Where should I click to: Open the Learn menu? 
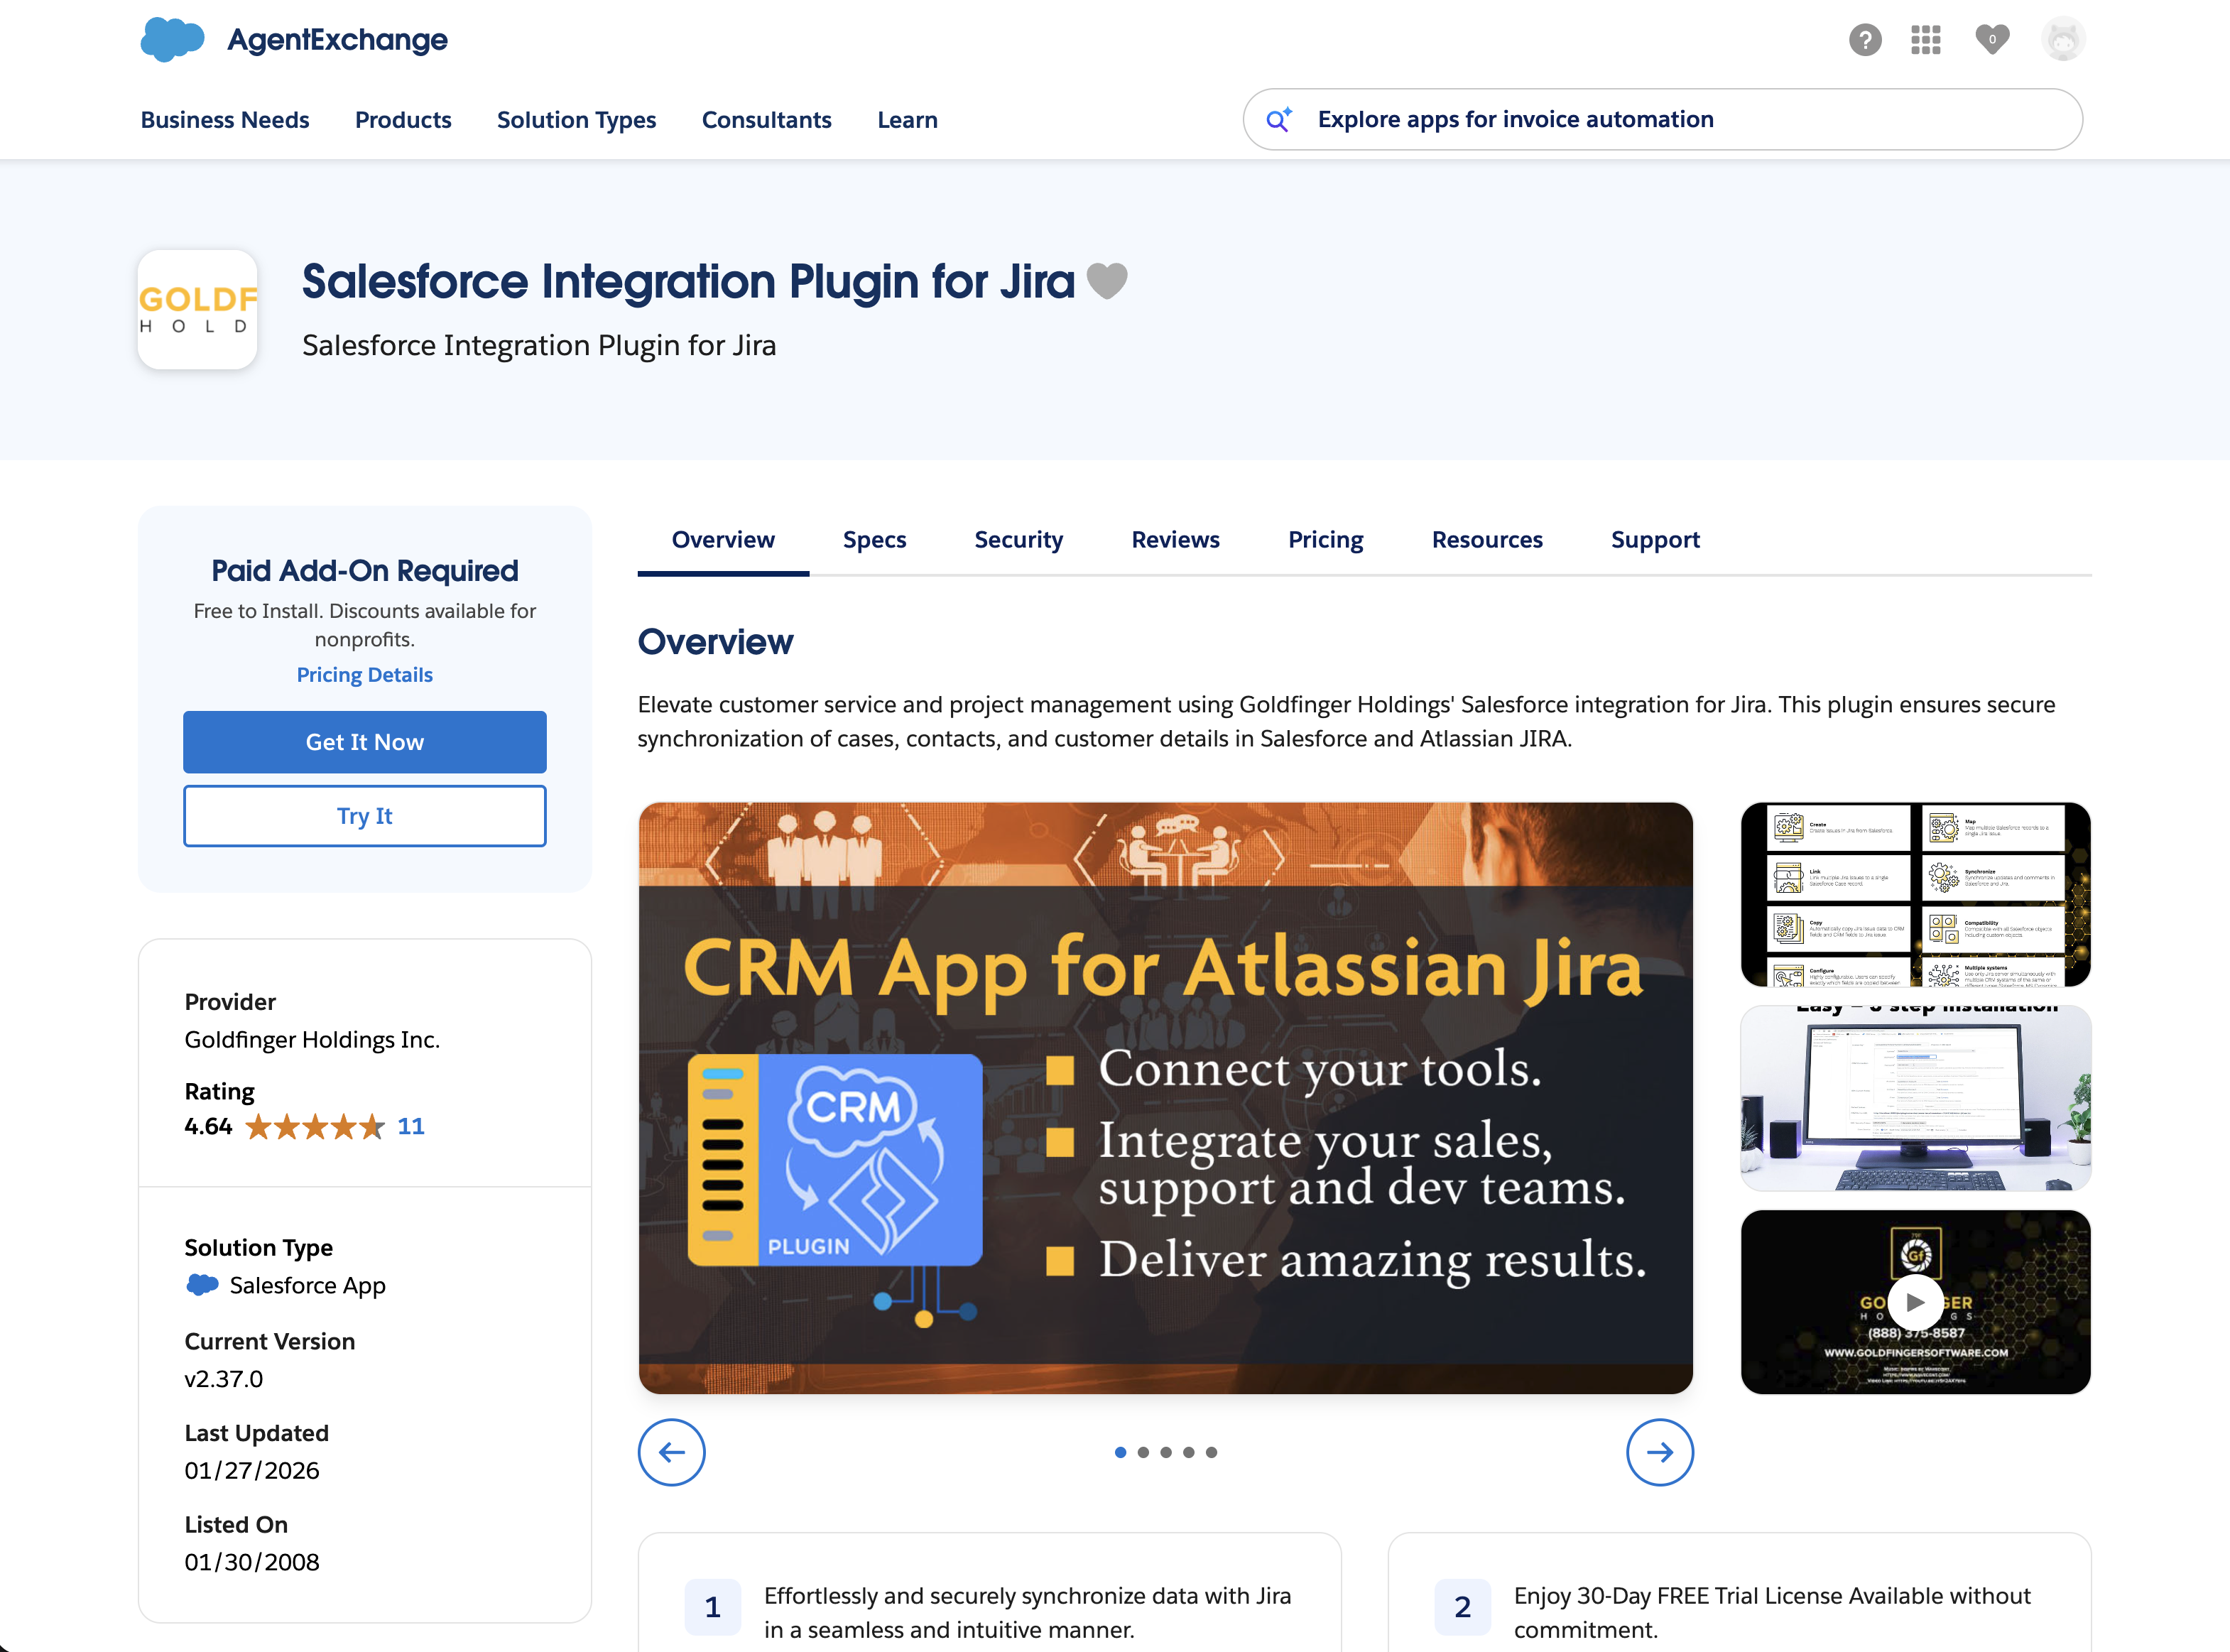click(x=907, y=120)
